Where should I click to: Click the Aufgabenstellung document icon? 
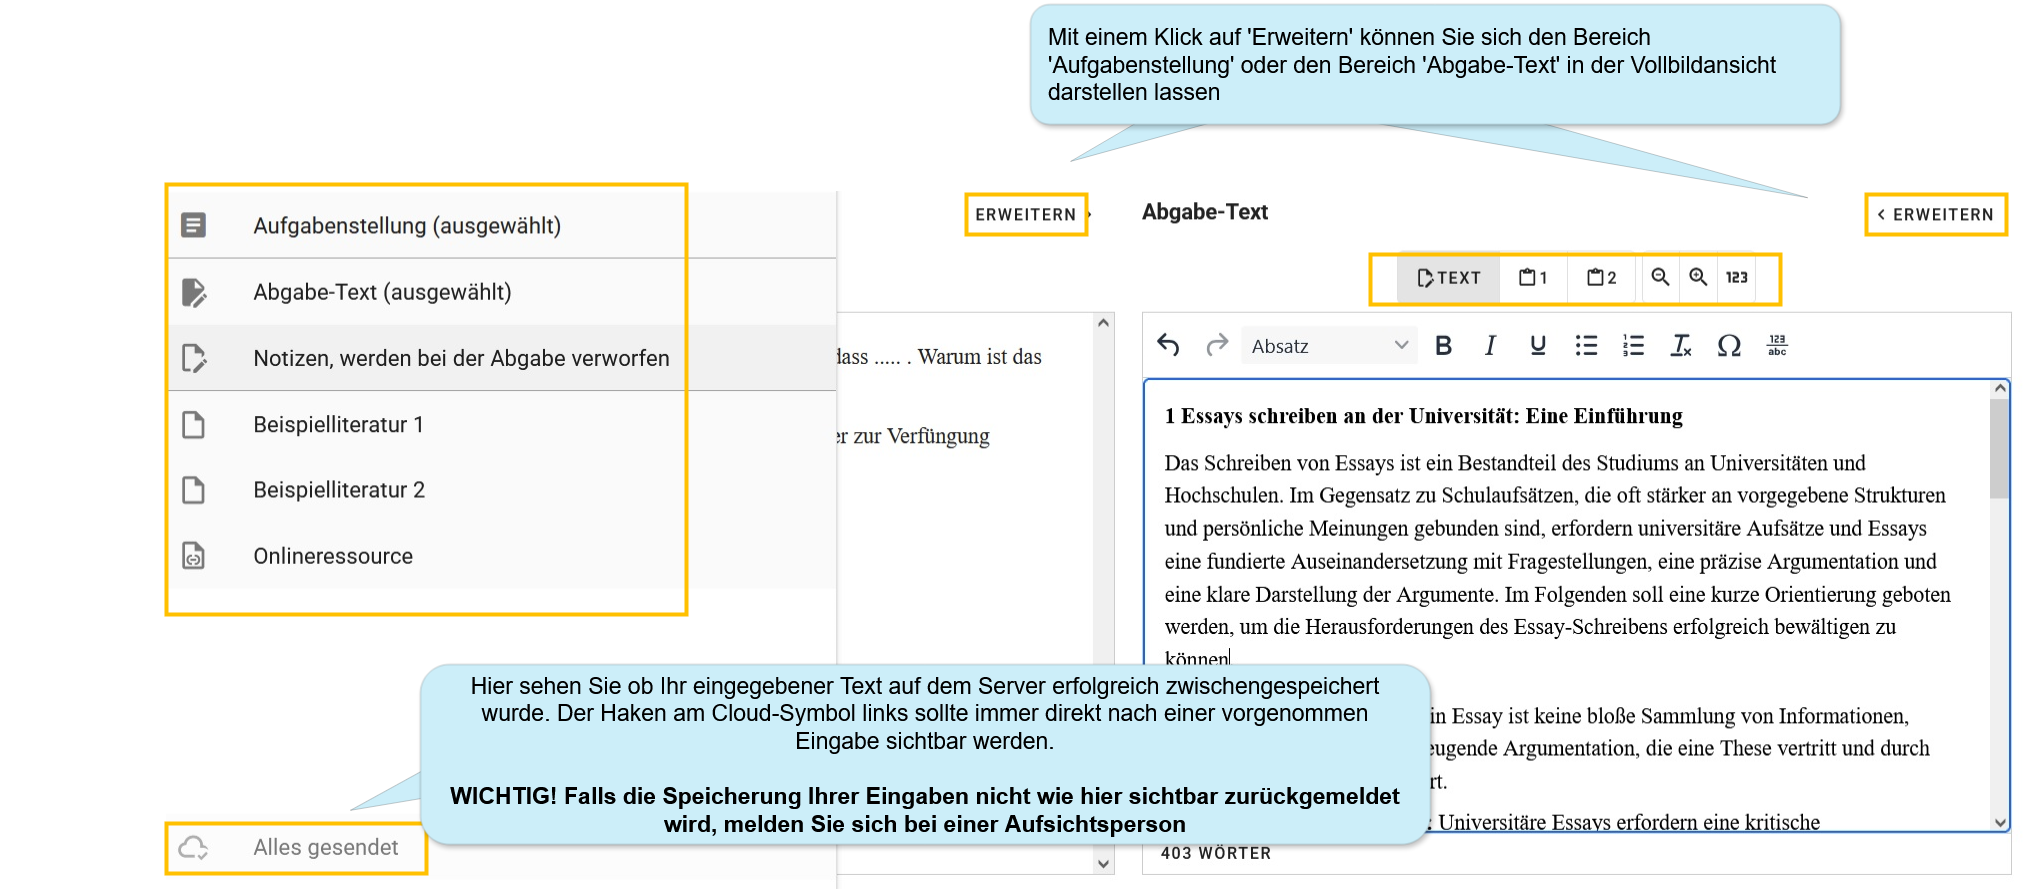coord(194,225)
